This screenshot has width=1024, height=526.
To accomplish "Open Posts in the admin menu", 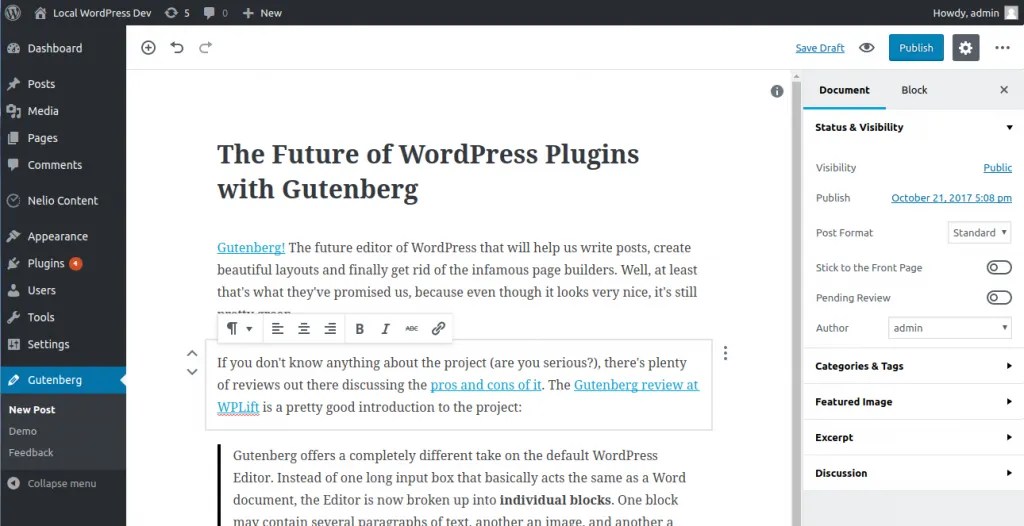I will click(x=63, y=84).
